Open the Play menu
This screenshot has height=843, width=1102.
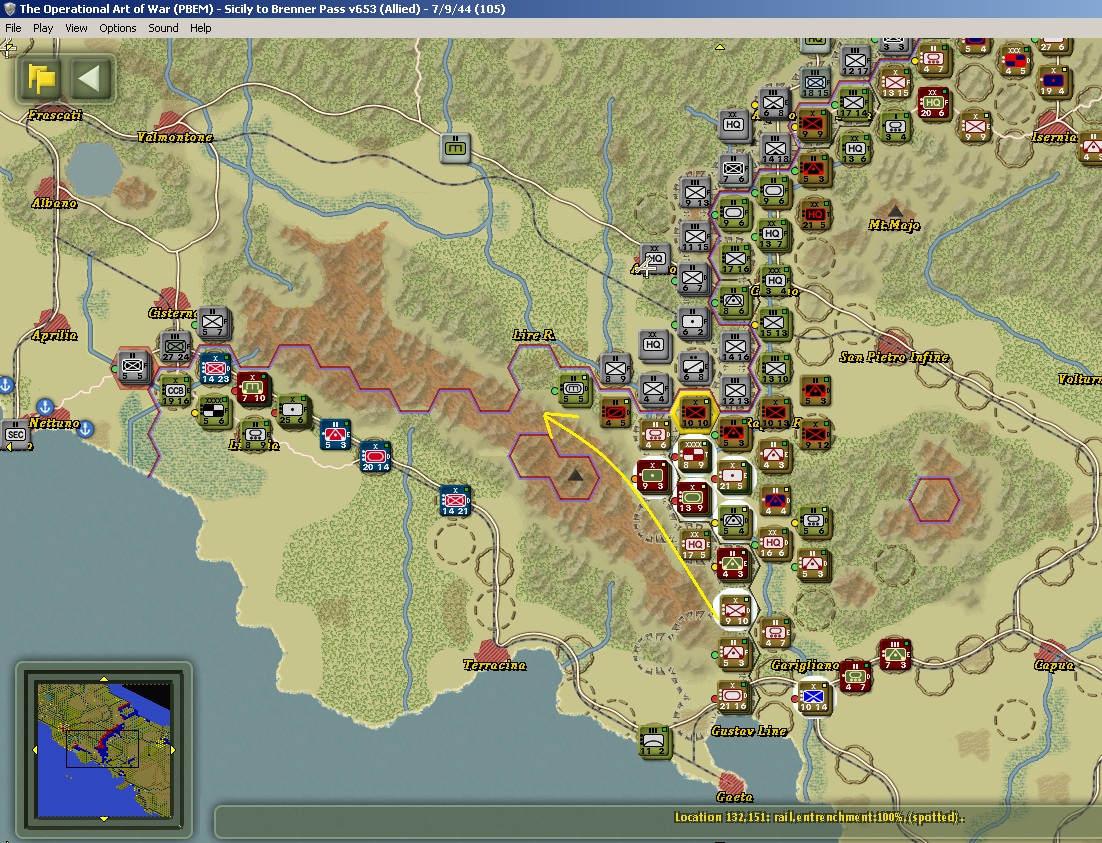[x=43, y=28]
